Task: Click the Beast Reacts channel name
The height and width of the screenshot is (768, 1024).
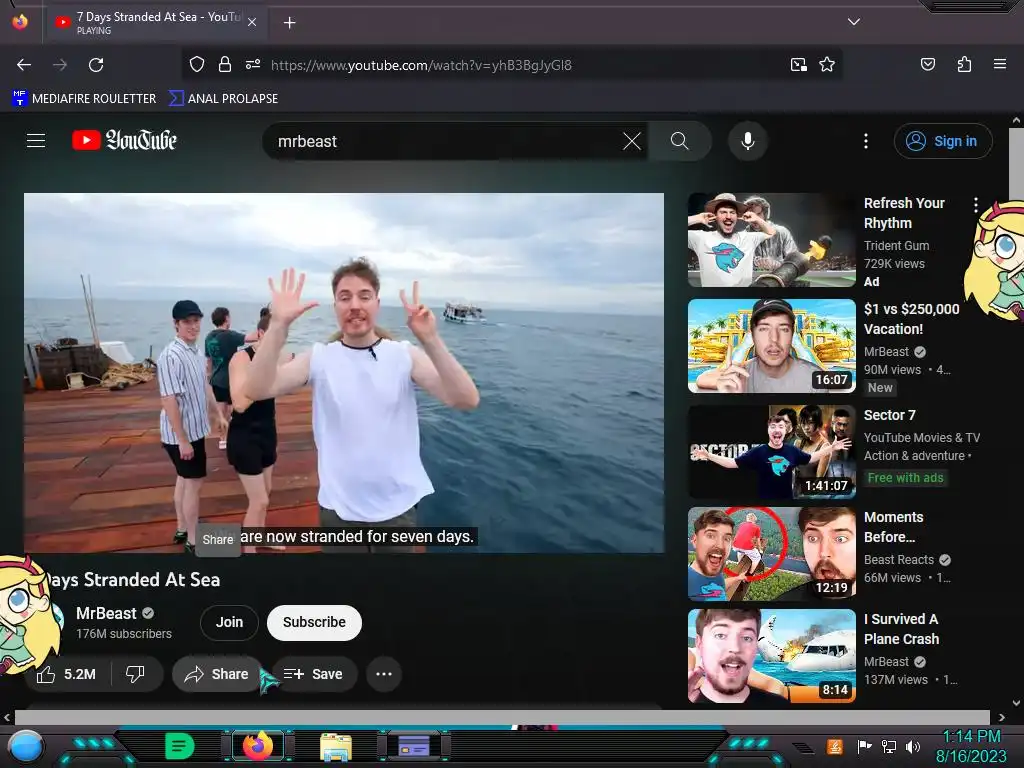Action: [899, 560]
